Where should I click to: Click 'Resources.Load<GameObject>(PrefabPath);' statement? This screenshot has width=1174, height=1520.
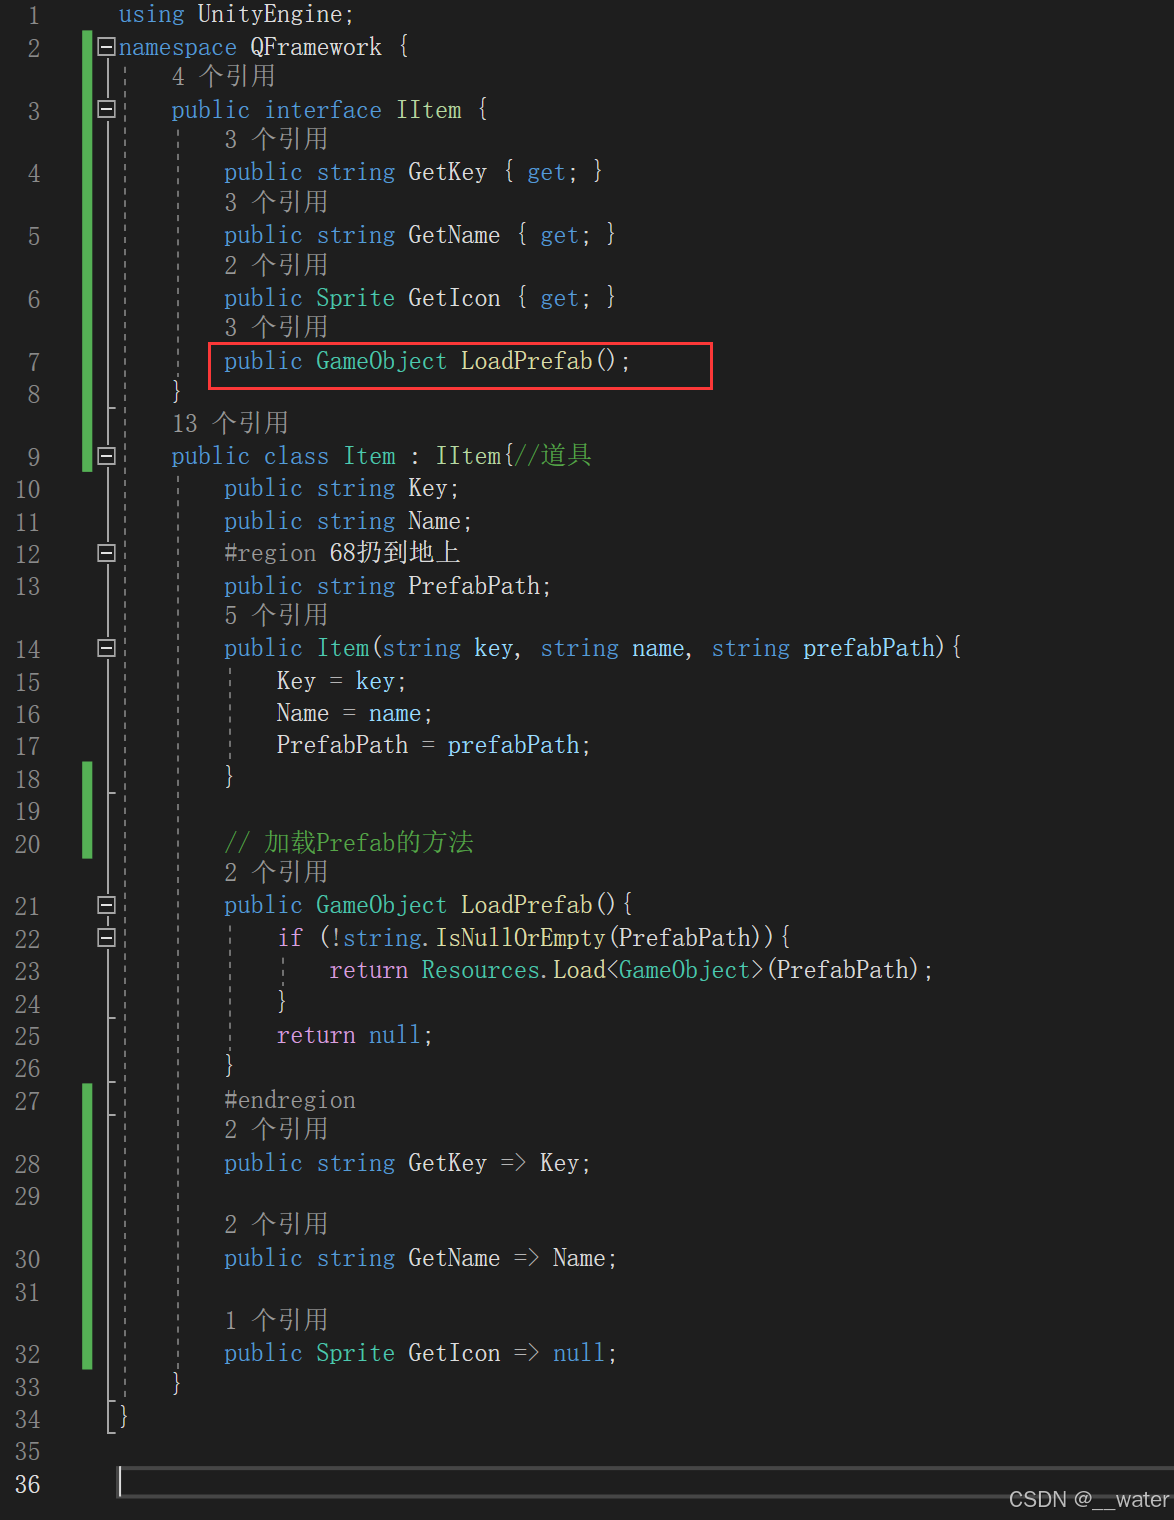coord(677,970)
